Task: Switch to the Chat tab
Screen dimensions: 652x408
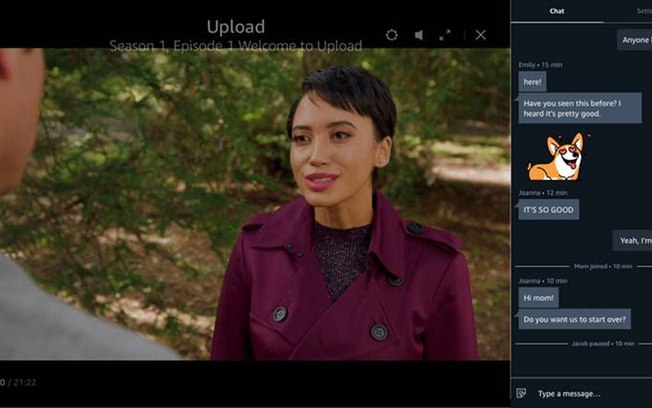Action: 557,11
